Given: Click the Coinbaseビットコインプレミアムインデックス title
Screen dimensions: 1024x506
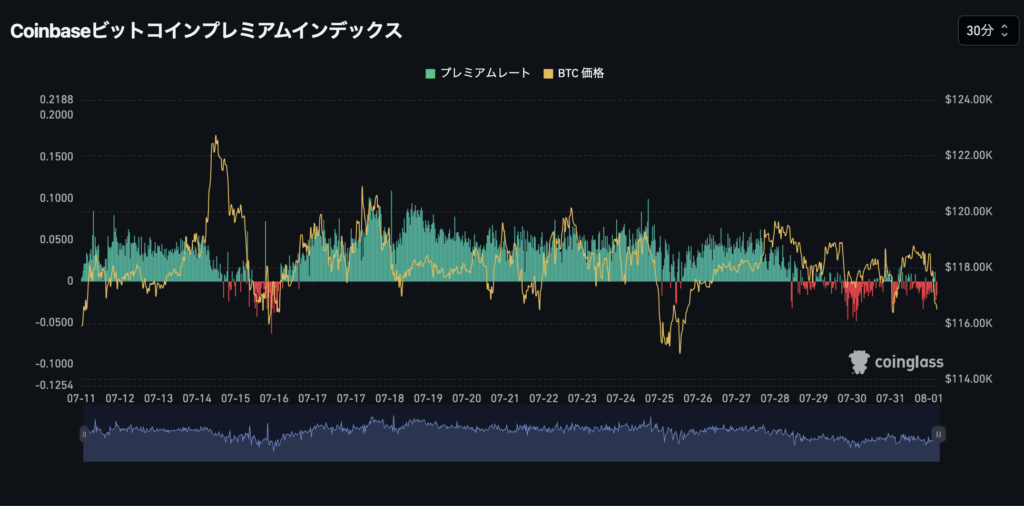Looking at the screenshot, I should tap(206, 31).
